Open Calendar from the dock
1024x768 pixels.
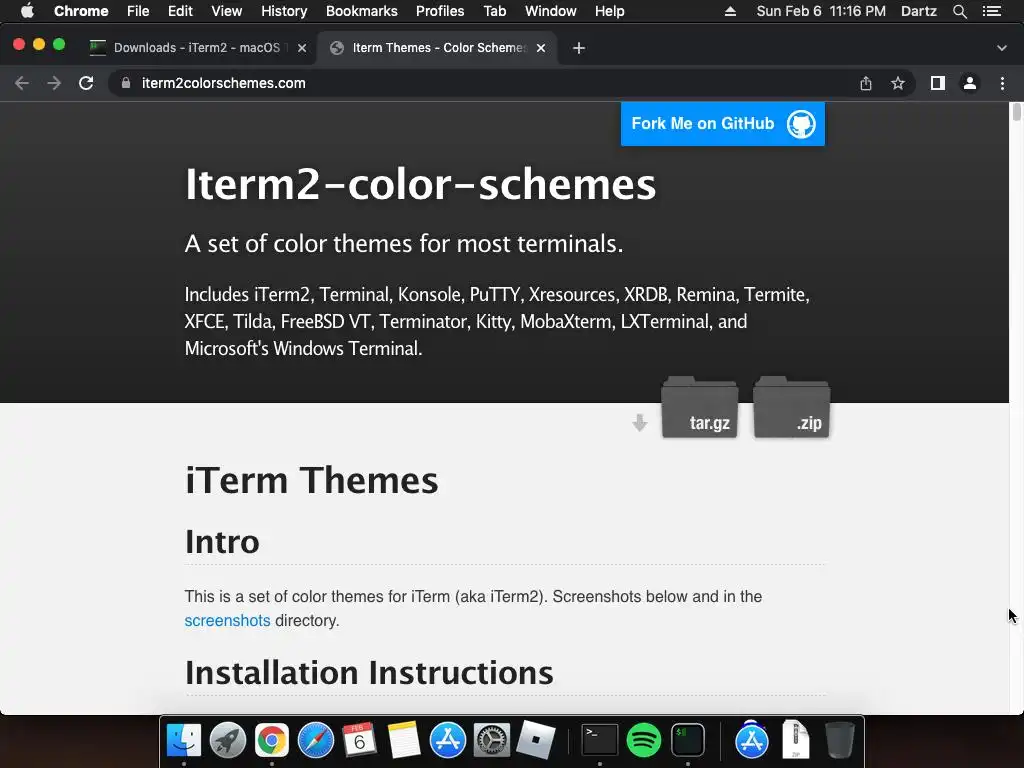point(359,741)
